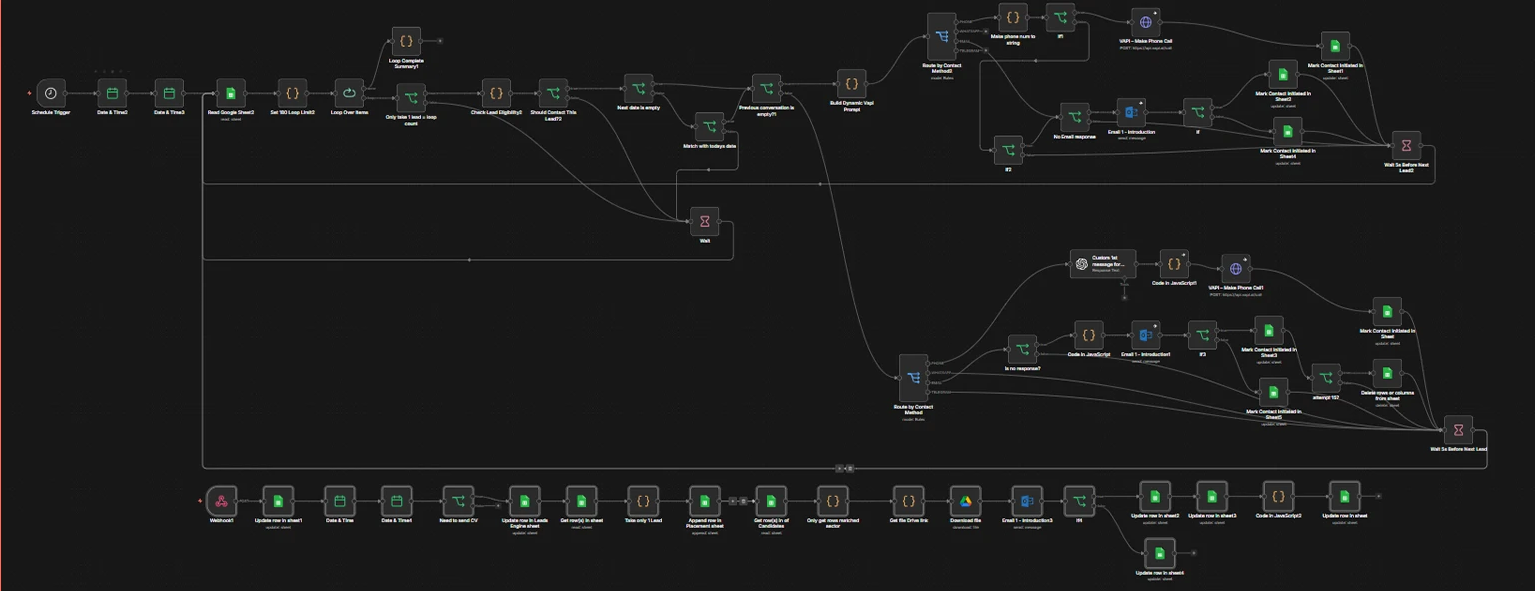Open 'Delete rows or columns from sheet' node
This screenshot has width=1535, height=591.
(1387, 373)
